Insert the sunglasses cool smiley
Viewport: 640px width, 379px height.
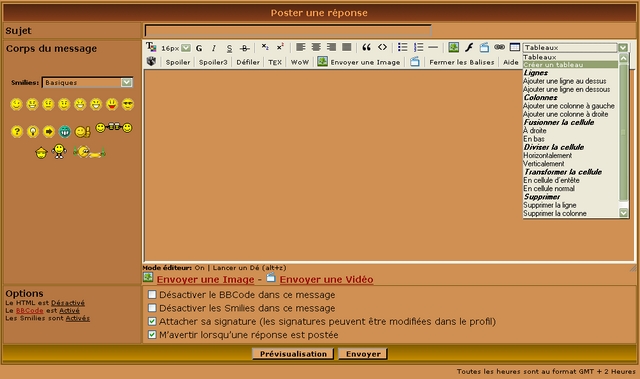coord(128,104)
